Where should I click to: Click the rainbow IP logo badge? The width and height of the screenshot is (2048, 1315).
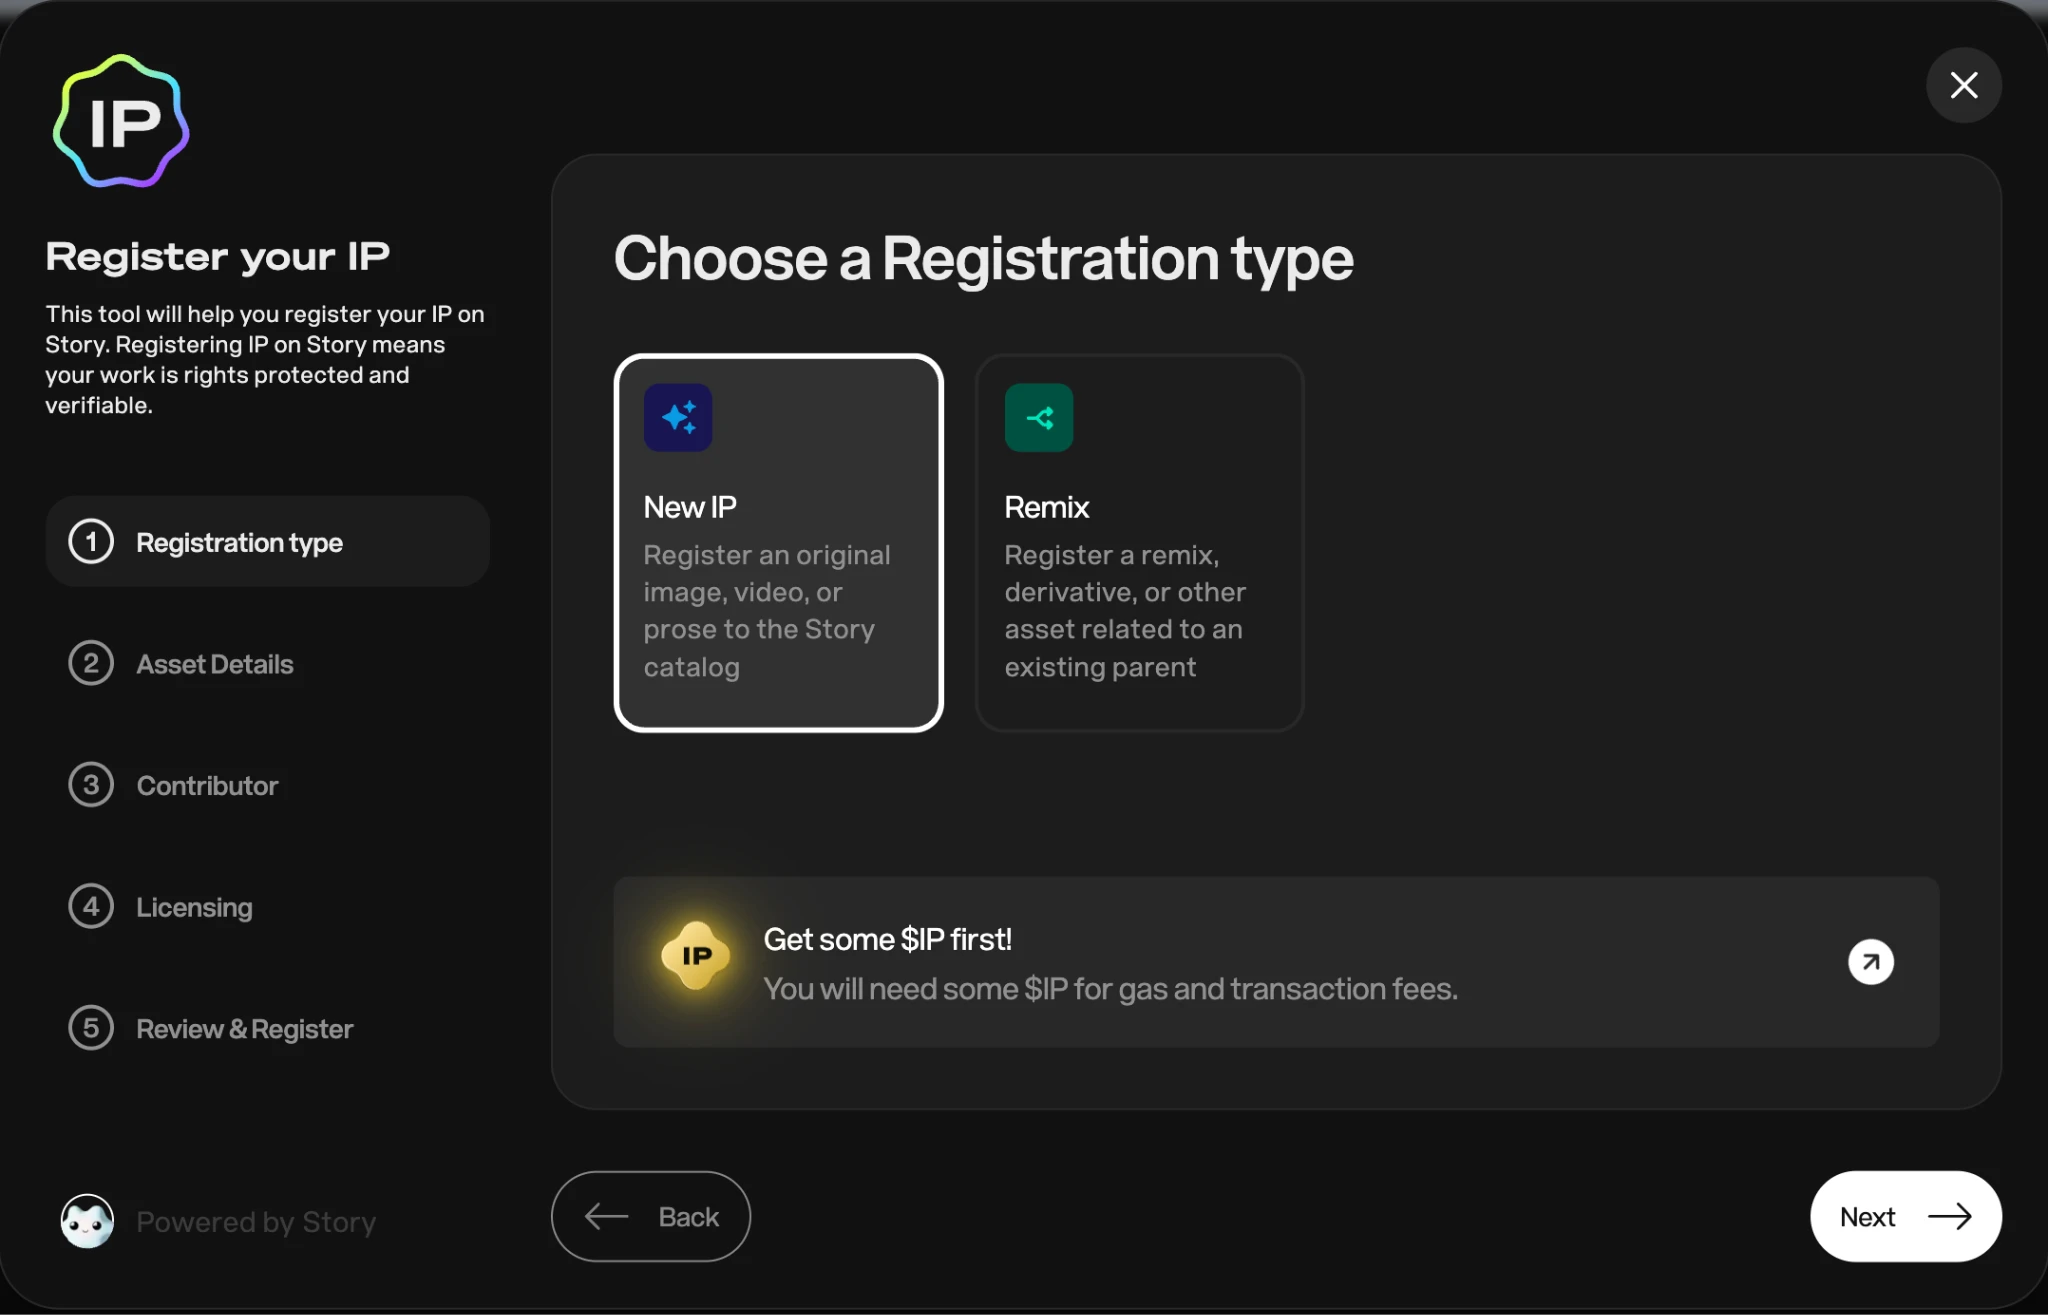pos(121,122)
